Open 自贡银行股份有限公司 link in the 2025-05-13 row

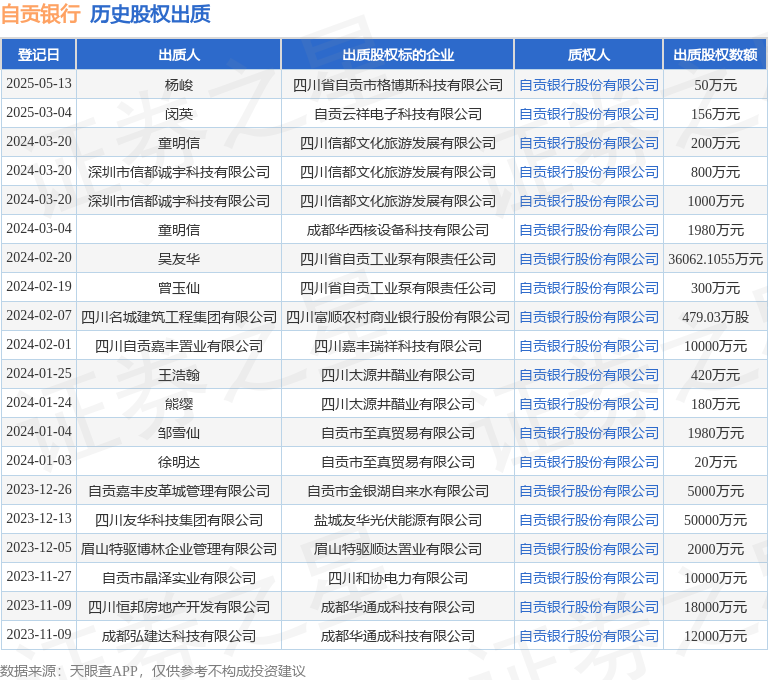(x=589, y=85)
